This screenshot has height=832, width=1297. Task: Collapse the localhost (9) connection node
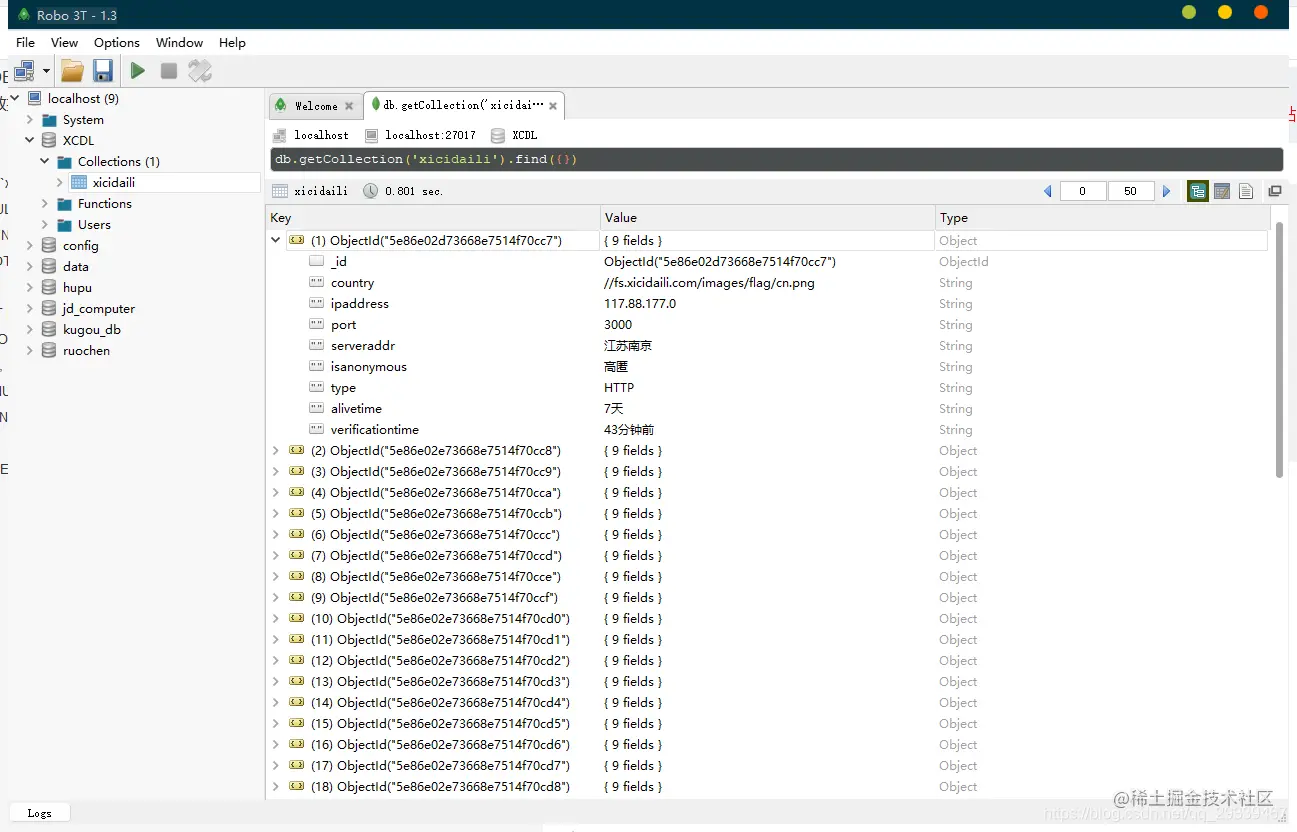14,98
